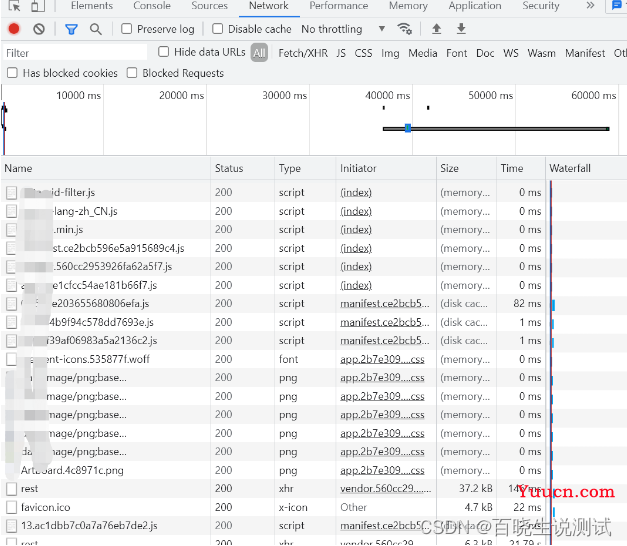
Task: Filter by Manifest requests
Action: (585, 53)
